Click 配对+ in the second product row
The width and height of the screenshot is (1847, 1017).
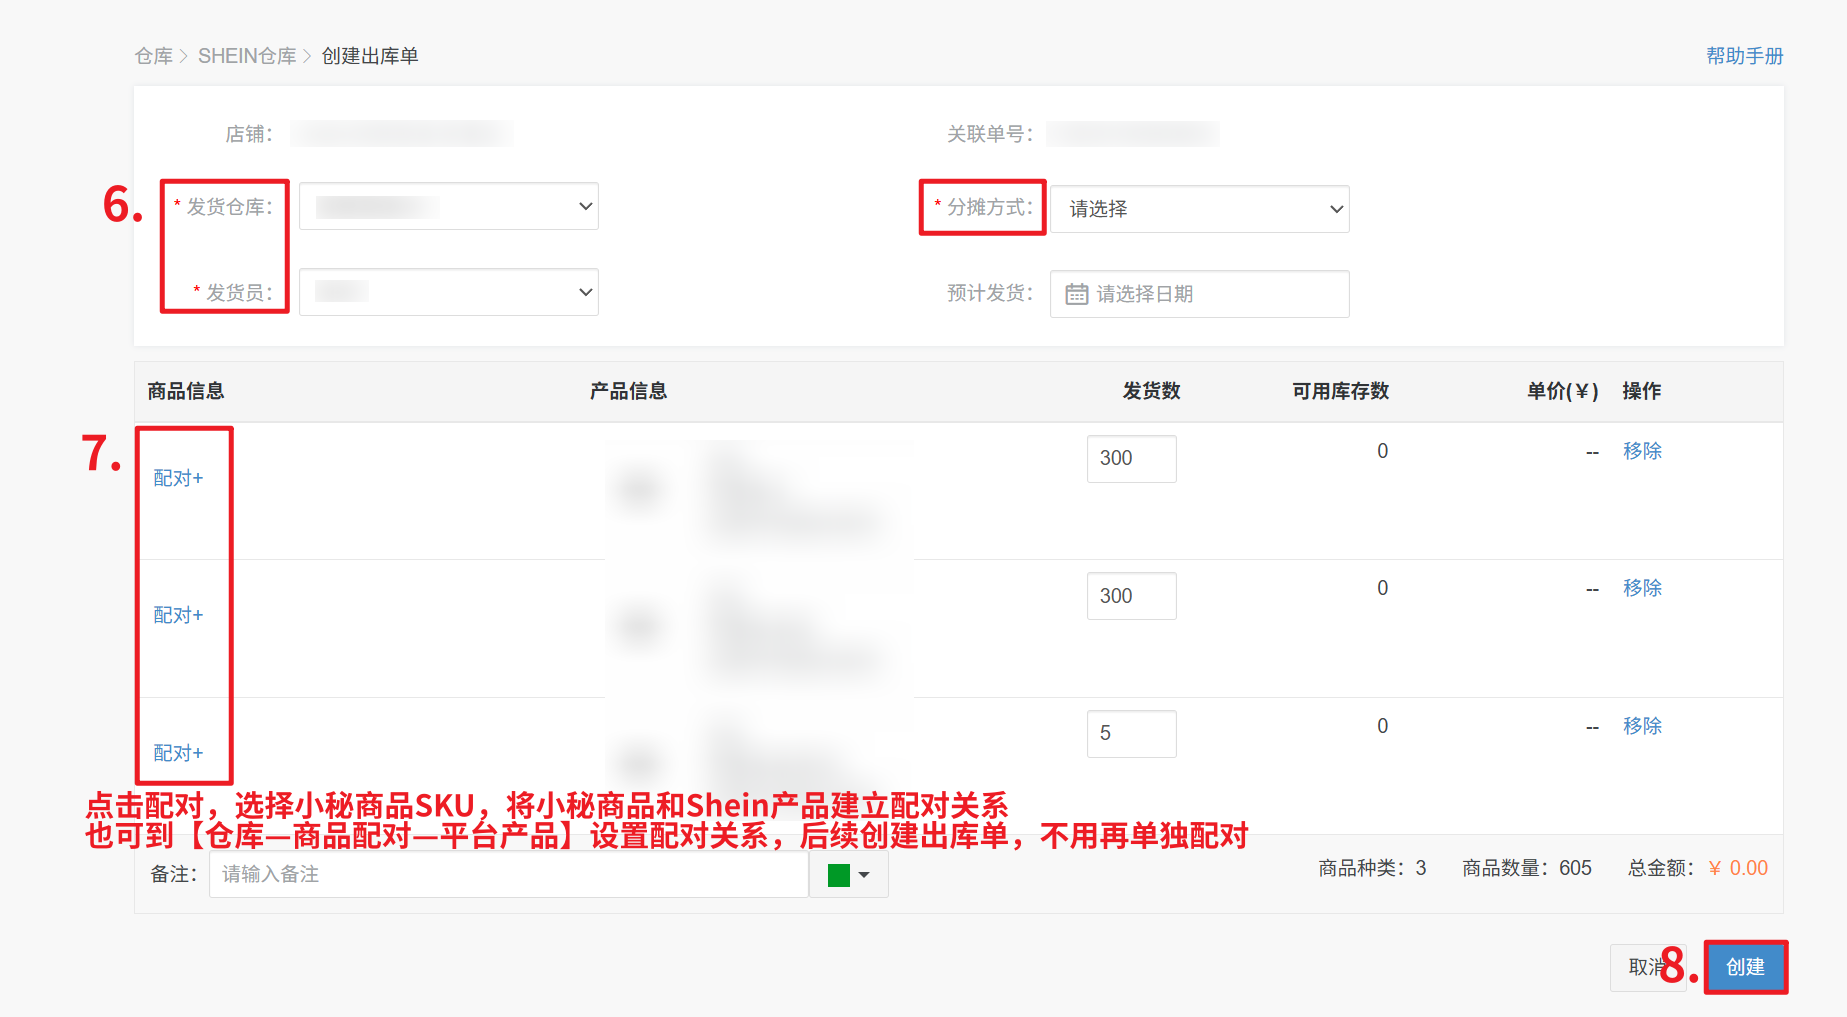point(178,615)
